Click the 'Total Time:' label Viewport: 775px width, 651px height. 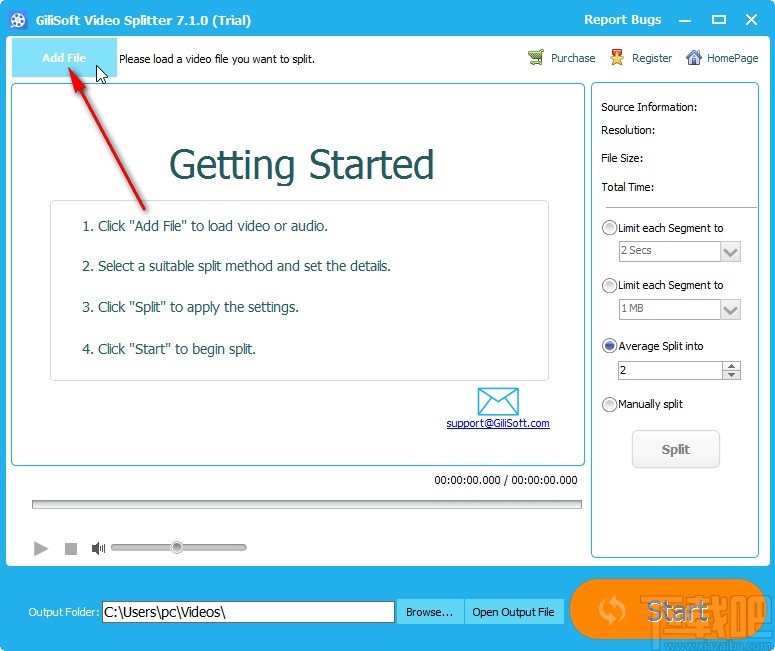point(628,187)
